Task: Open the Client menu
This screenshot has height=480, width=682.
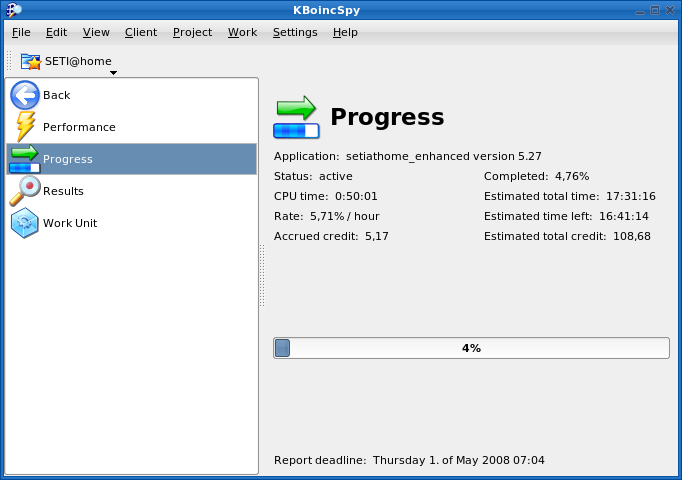Action: pyautogui.click(x=141, y=32)
